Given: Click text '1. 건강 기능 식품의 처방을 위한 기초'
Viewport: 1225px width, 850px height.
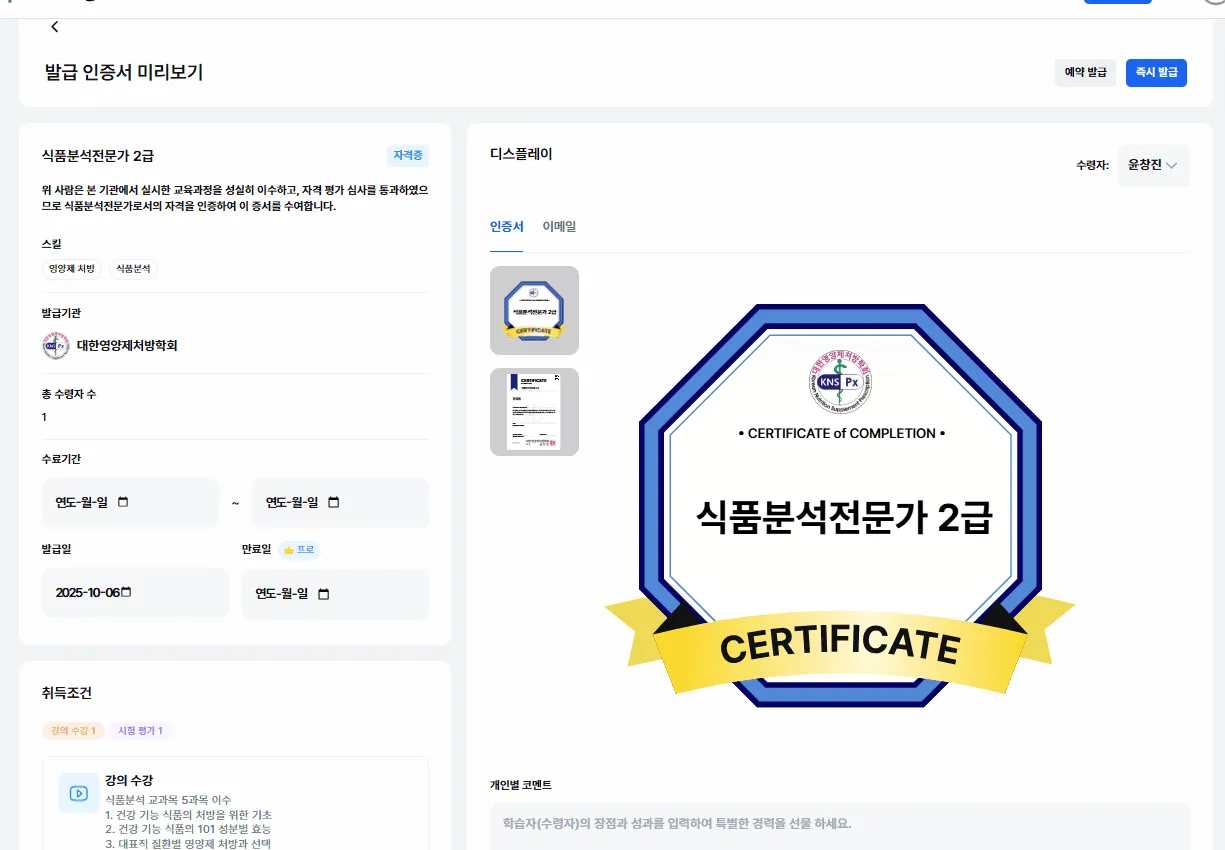Looking at the screenshot, I should pyautogui.click(x=188, y=815).
